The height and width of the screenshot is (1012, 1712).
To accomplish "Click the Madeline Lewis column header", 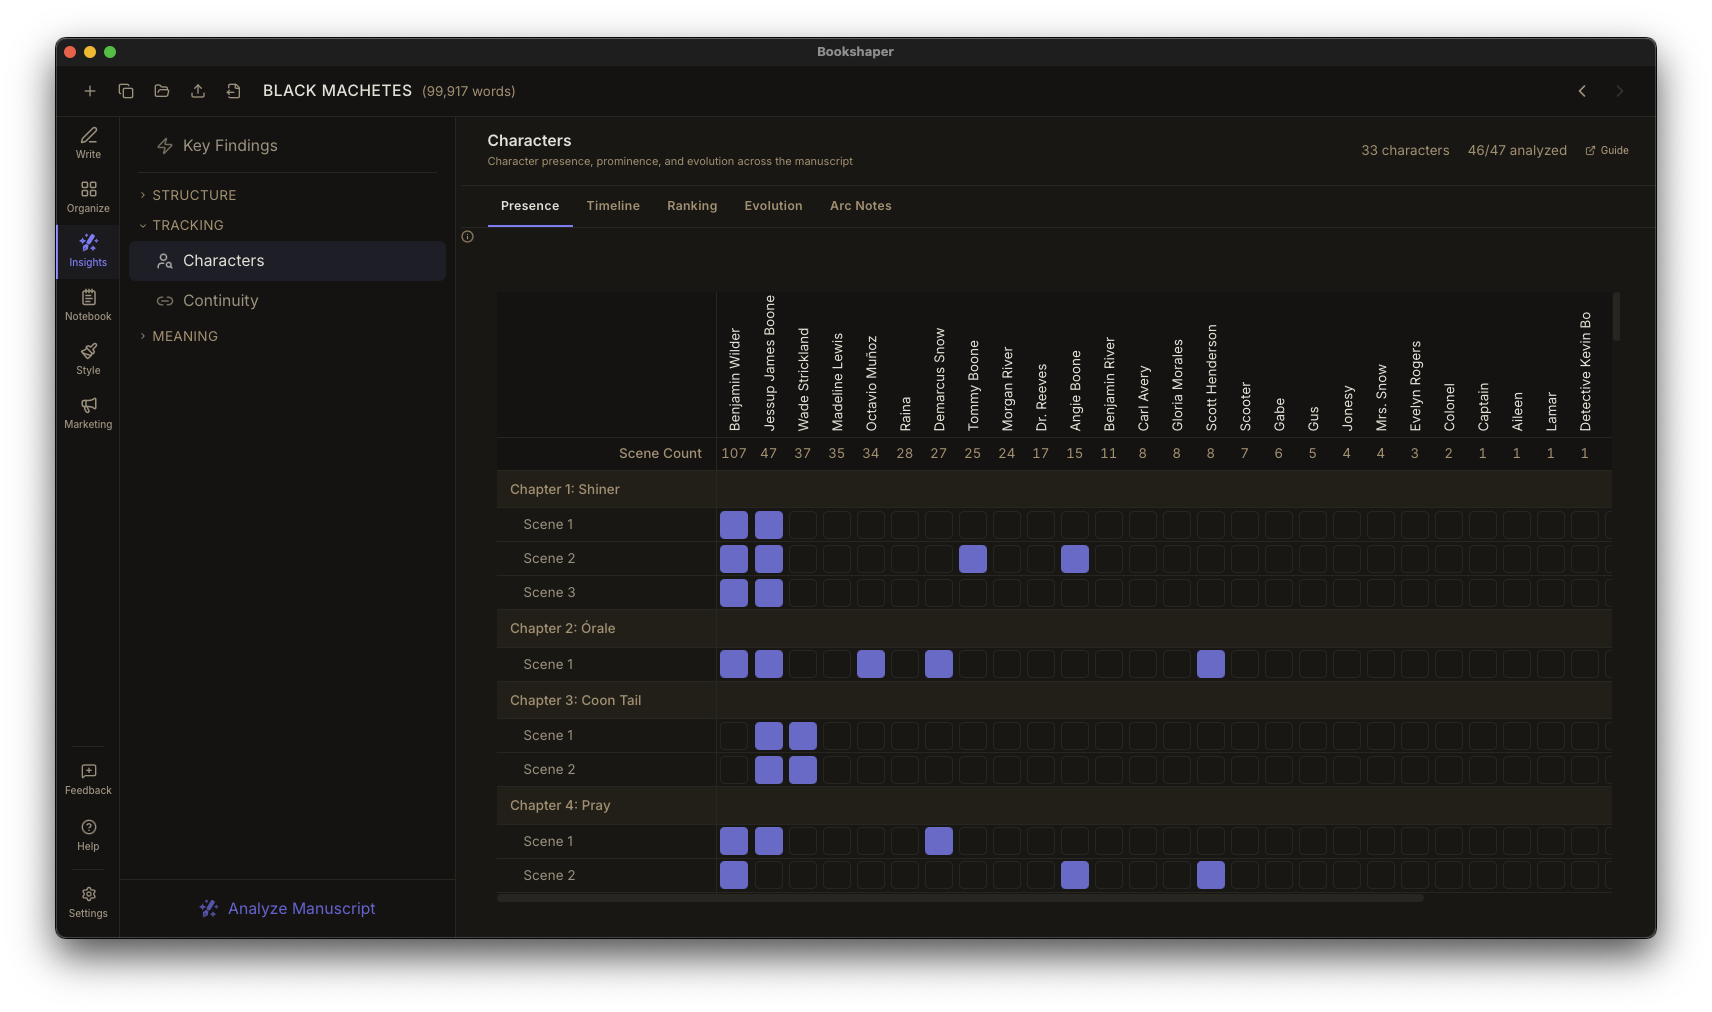I will coord(837,382).
